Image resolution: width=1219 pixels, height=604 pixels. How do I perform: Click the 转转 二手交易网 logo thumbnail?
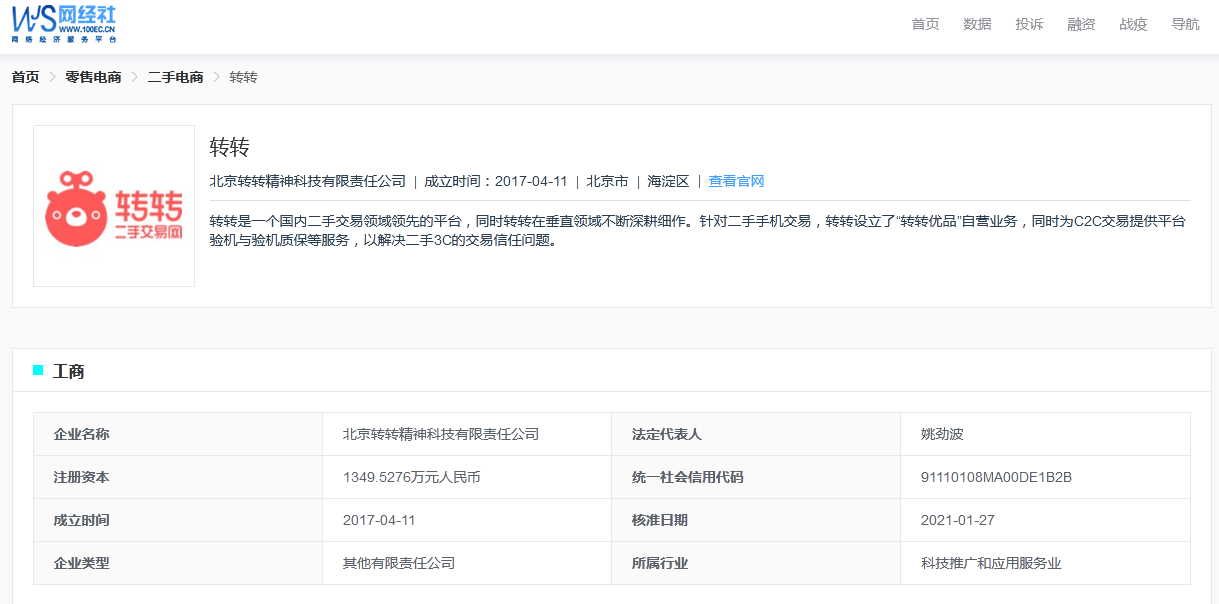point(114,206)
